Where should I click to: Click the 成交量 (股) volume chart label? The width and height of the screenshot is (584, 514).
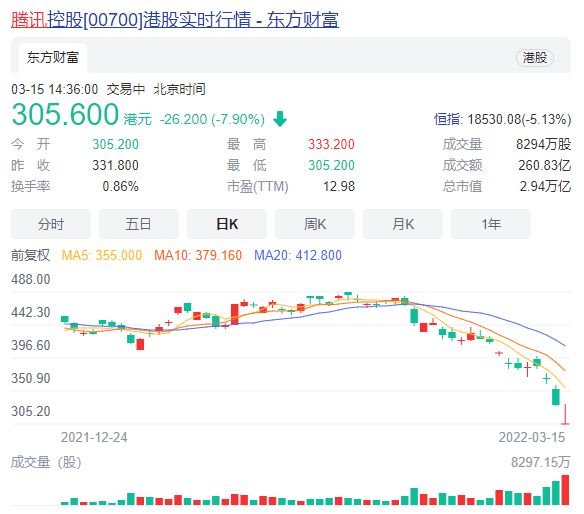46,462
